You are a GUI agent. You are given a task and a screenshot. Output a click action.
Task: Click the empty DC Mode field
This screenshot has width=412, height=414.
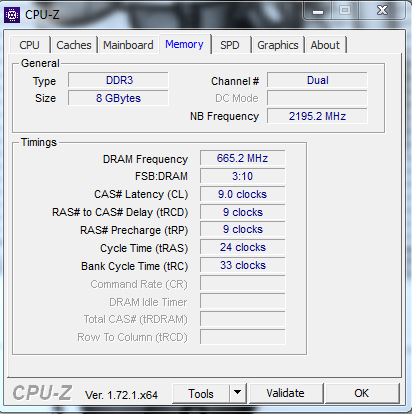[x=317, y=98]
